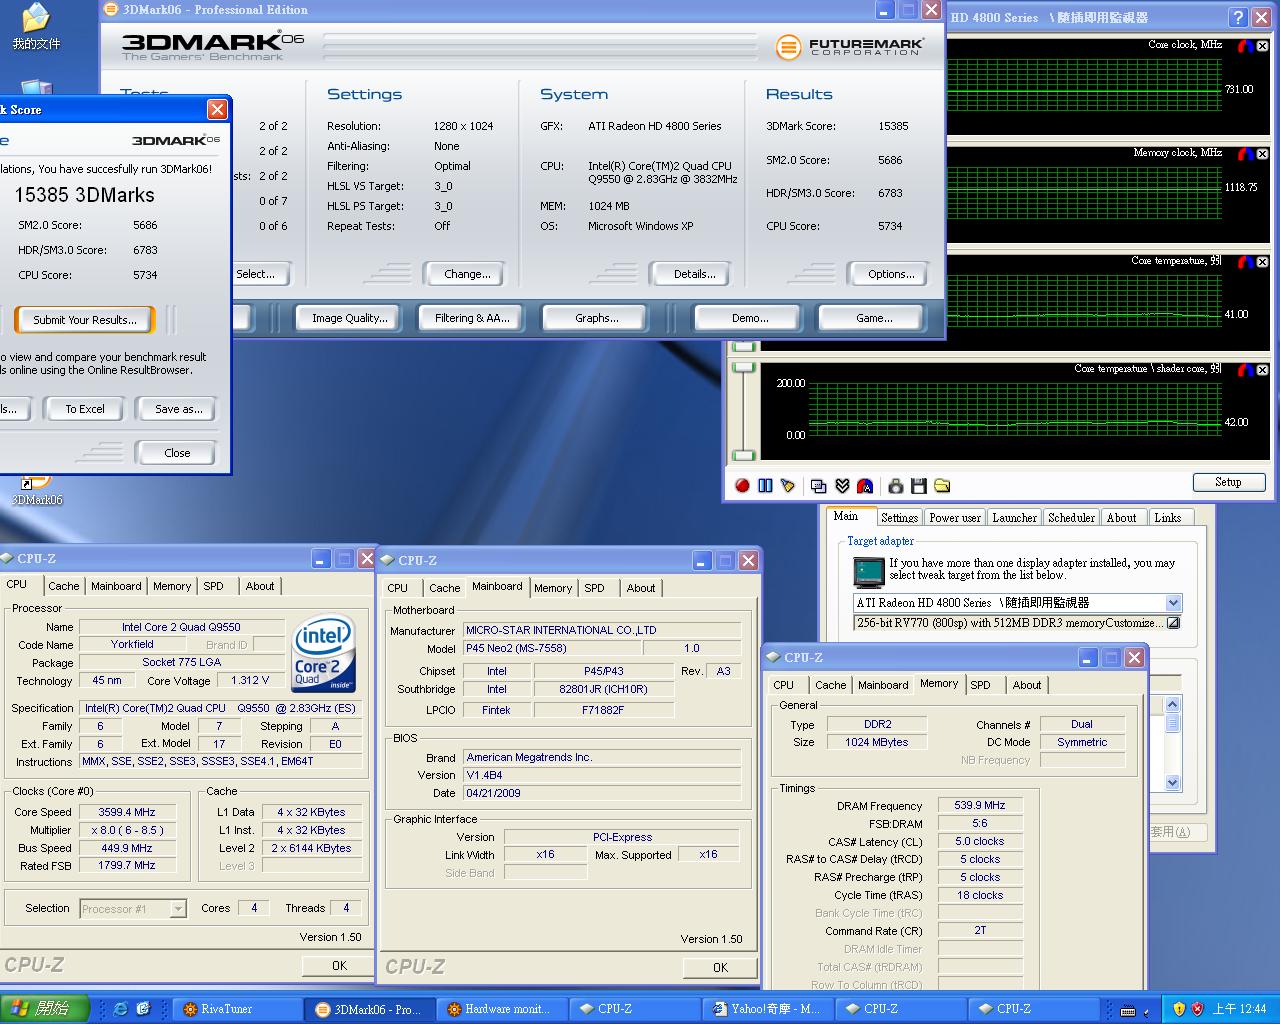This screenshot has width=1280, height=1024.
Task: Close the 3DMark Score dialog via Close button
Action: 177,453
